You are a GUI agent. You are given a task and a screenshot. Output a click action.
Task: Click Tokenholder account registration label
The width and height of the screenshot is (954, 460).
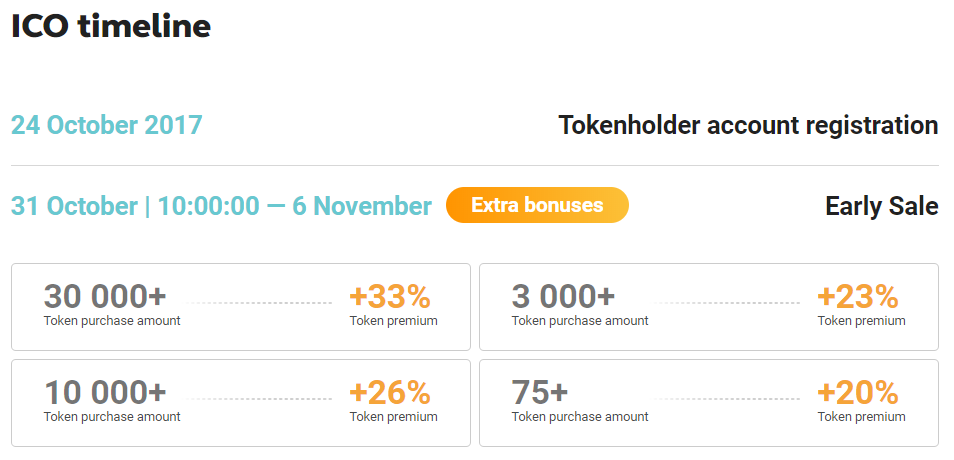[x=748, y=126]
